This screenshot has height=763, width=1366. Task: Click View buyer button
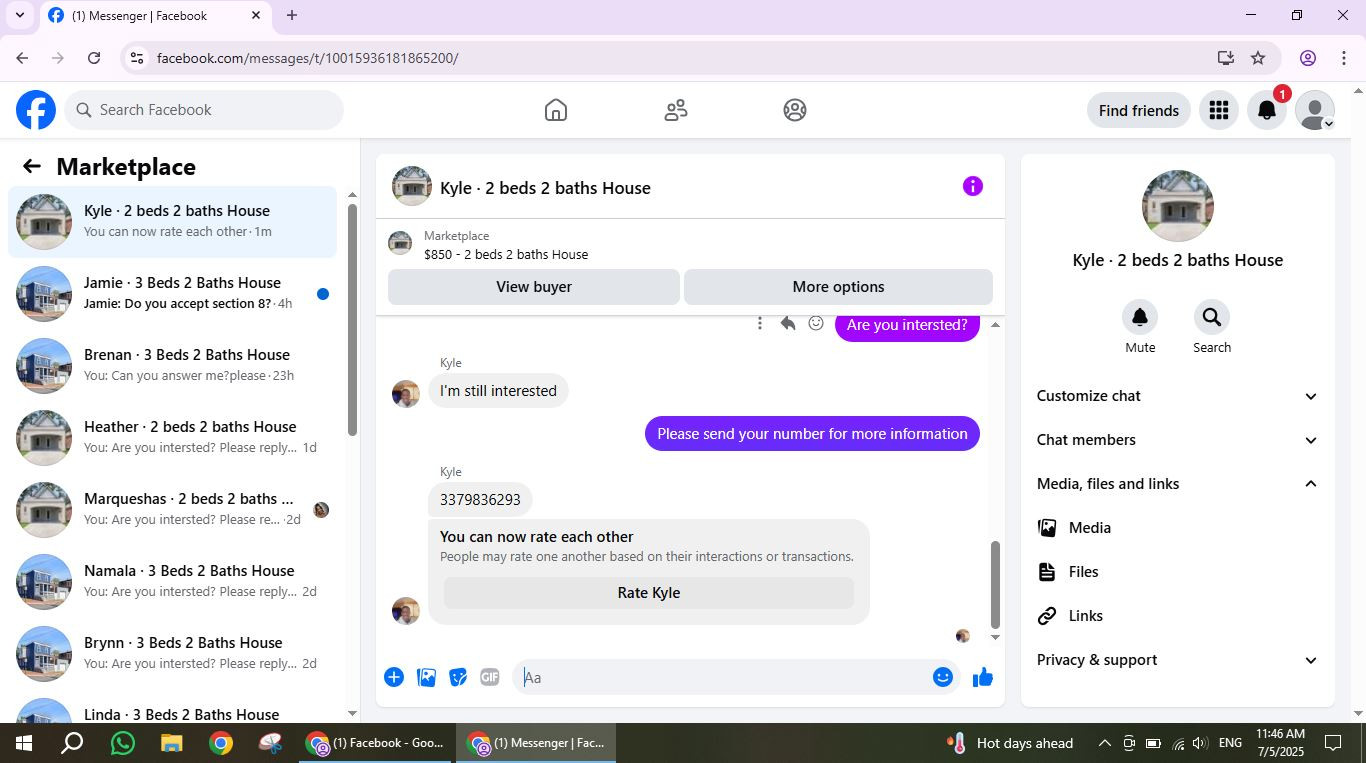coord(534,287)
